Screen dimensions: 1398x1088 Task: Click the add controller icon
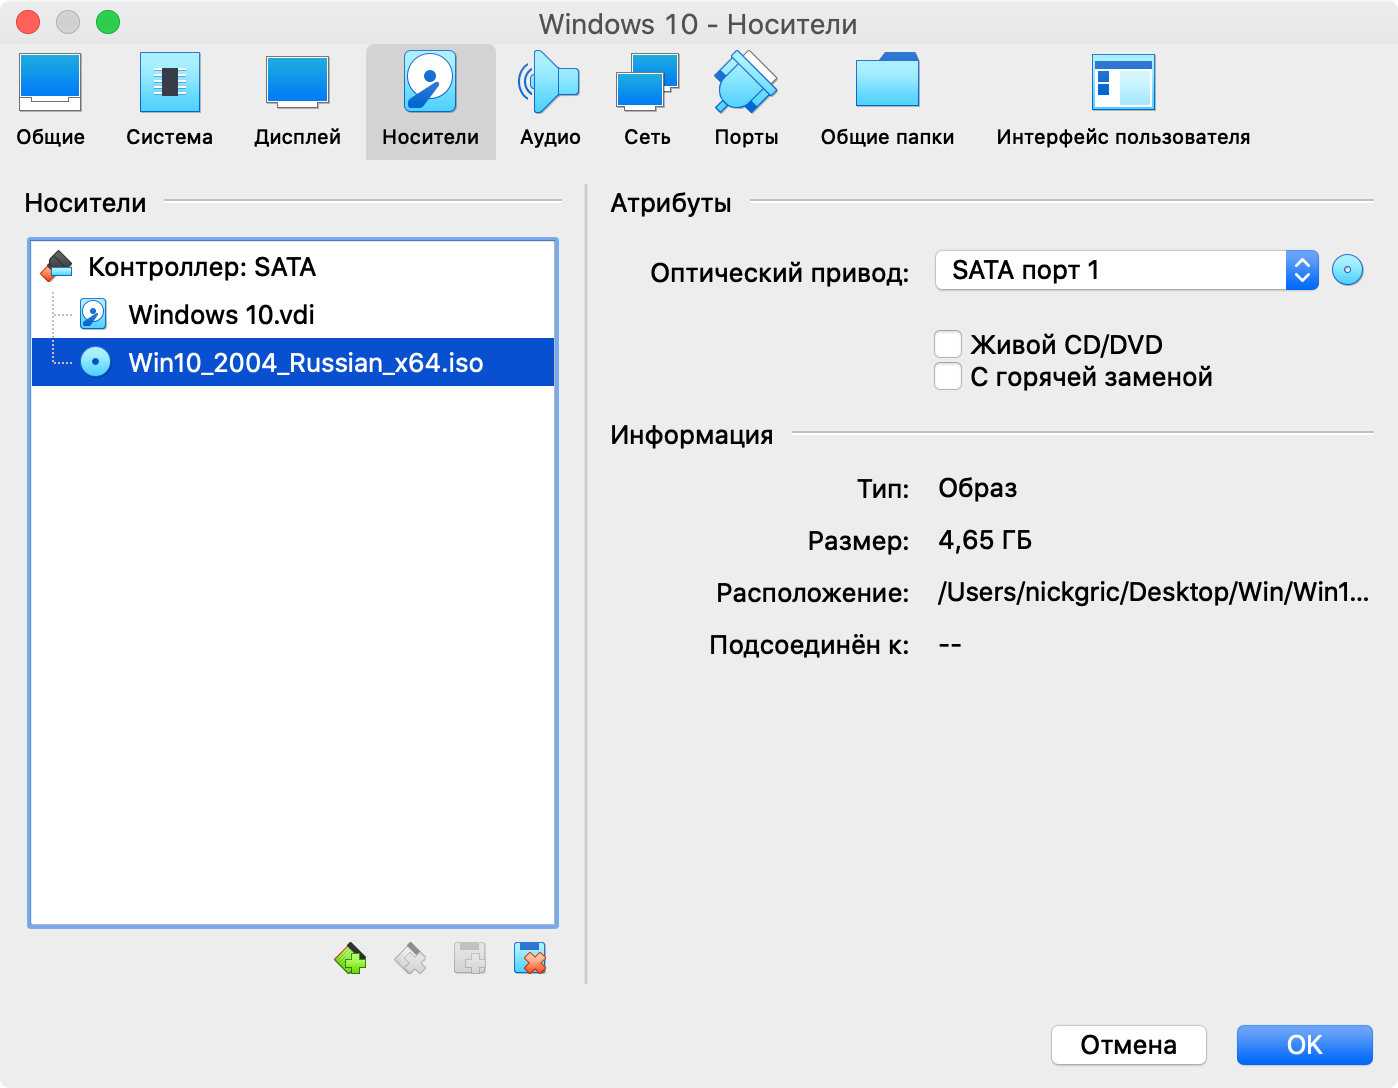click(350, 959)
